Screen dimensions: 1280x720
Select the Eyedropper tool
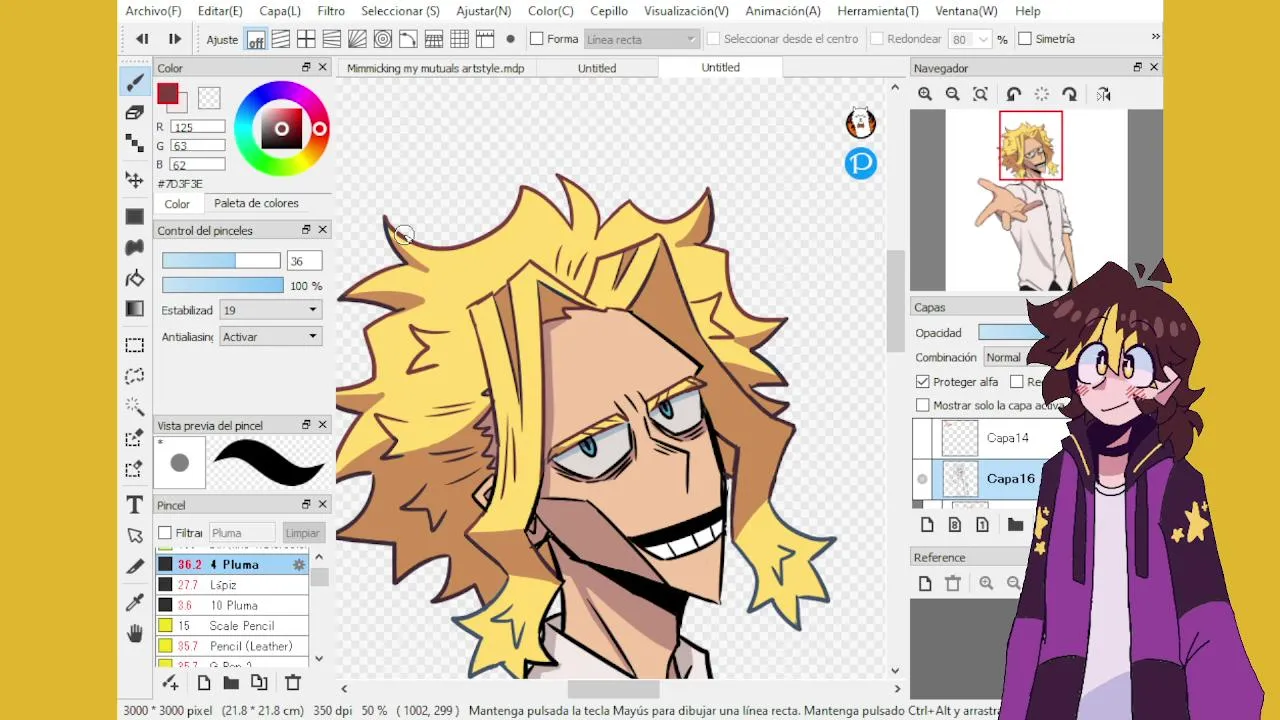[x=134, y=602]
